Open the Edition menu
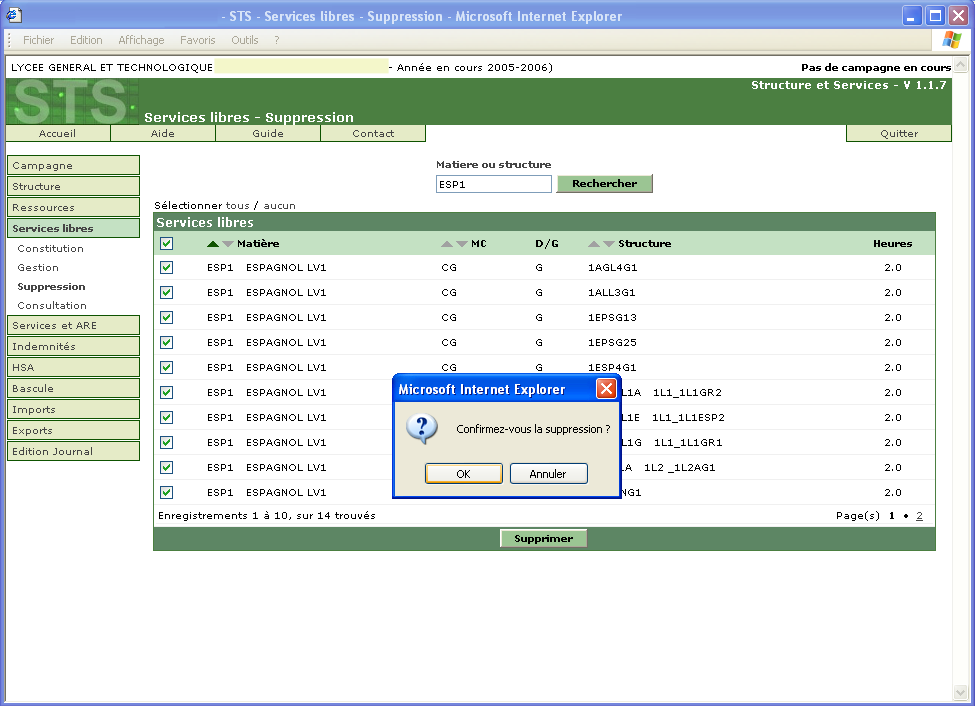The width and height of the screenshot is (975, 706). 86,40
